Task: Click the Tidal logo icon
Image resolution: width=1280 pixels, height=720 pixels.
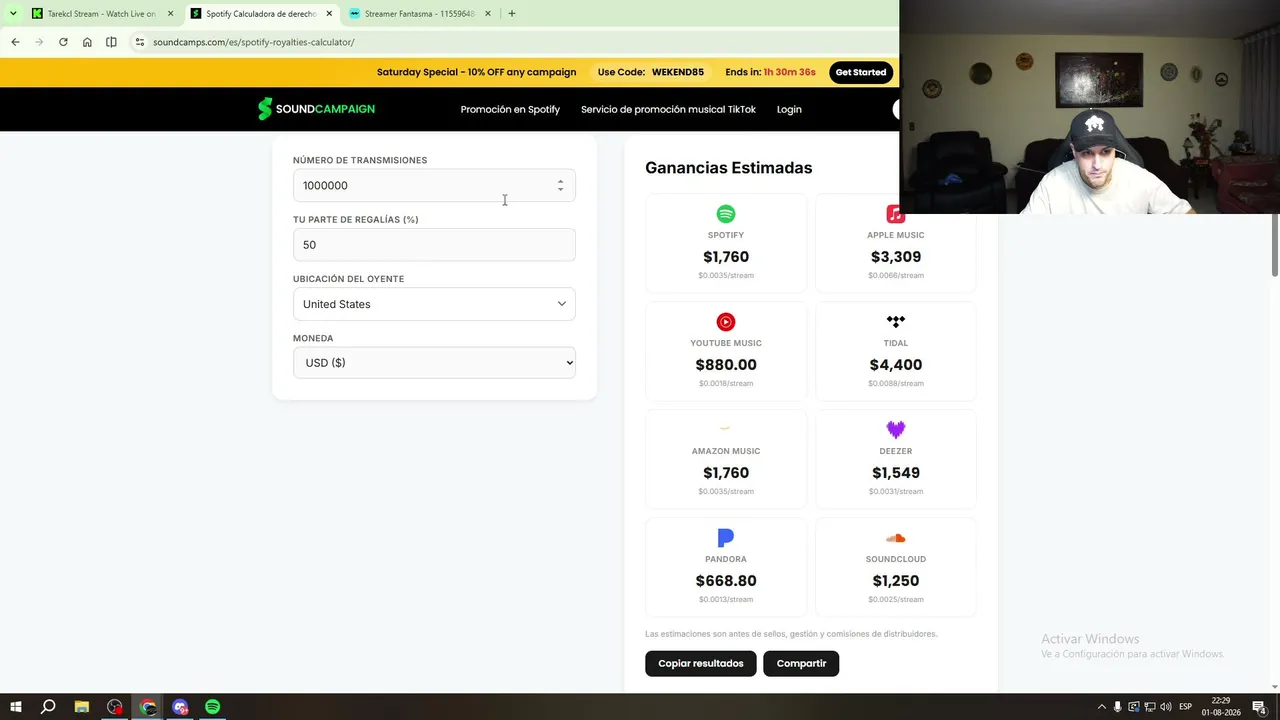Action: tap(896, 322)
